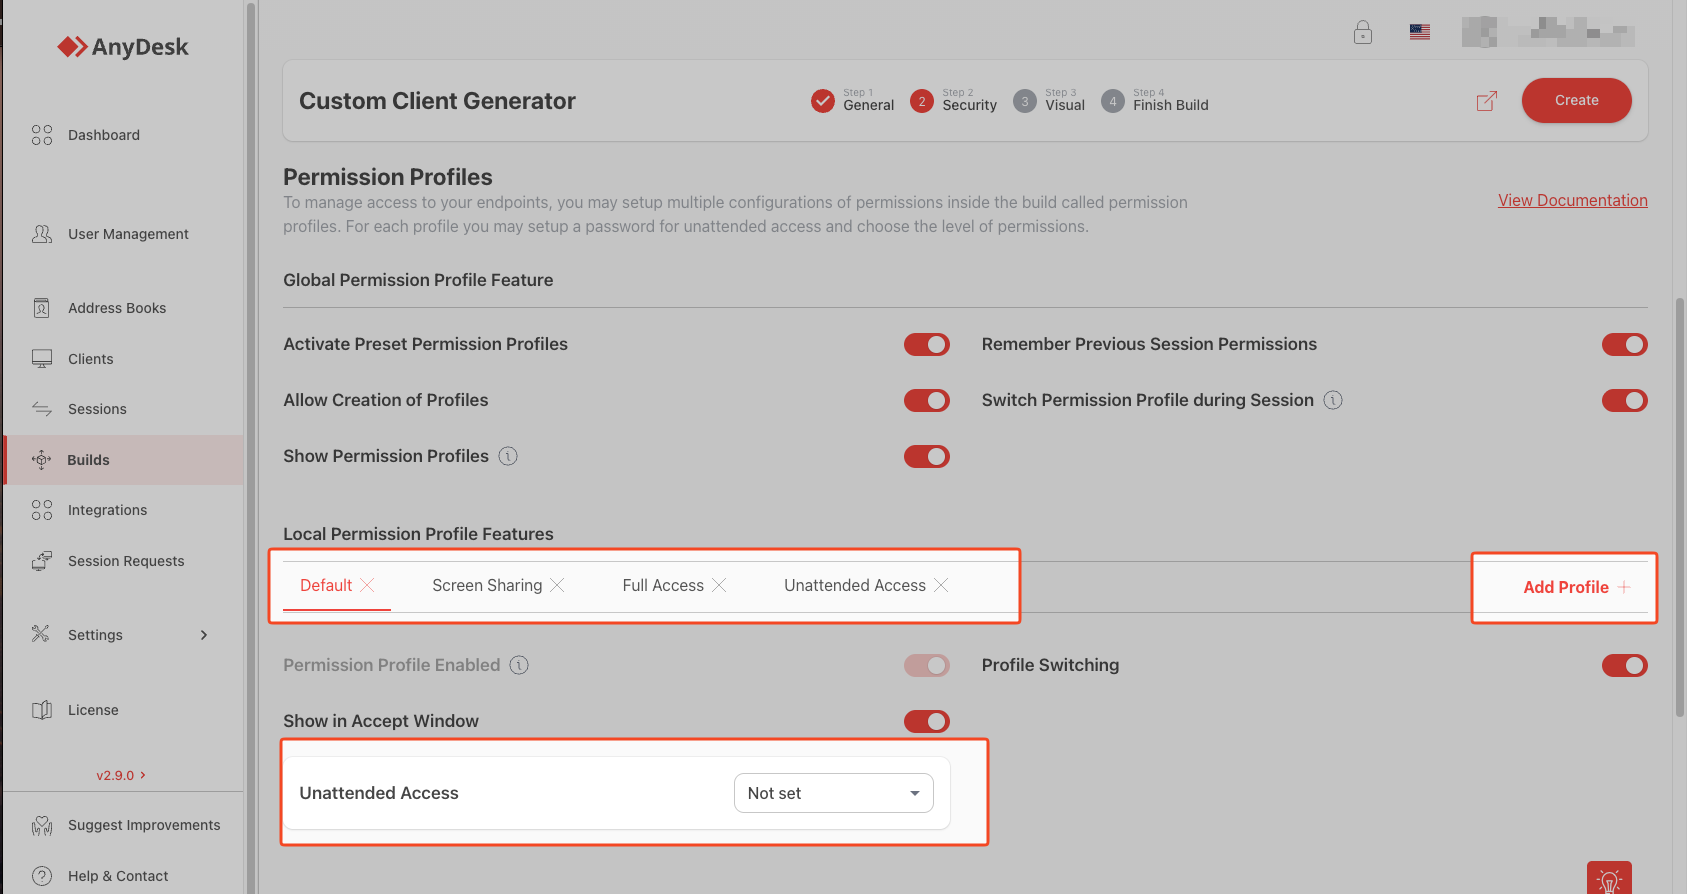Click the red lightbulb tips button
Viewport: 1687px width, 894px height.
coord(1609,878)
